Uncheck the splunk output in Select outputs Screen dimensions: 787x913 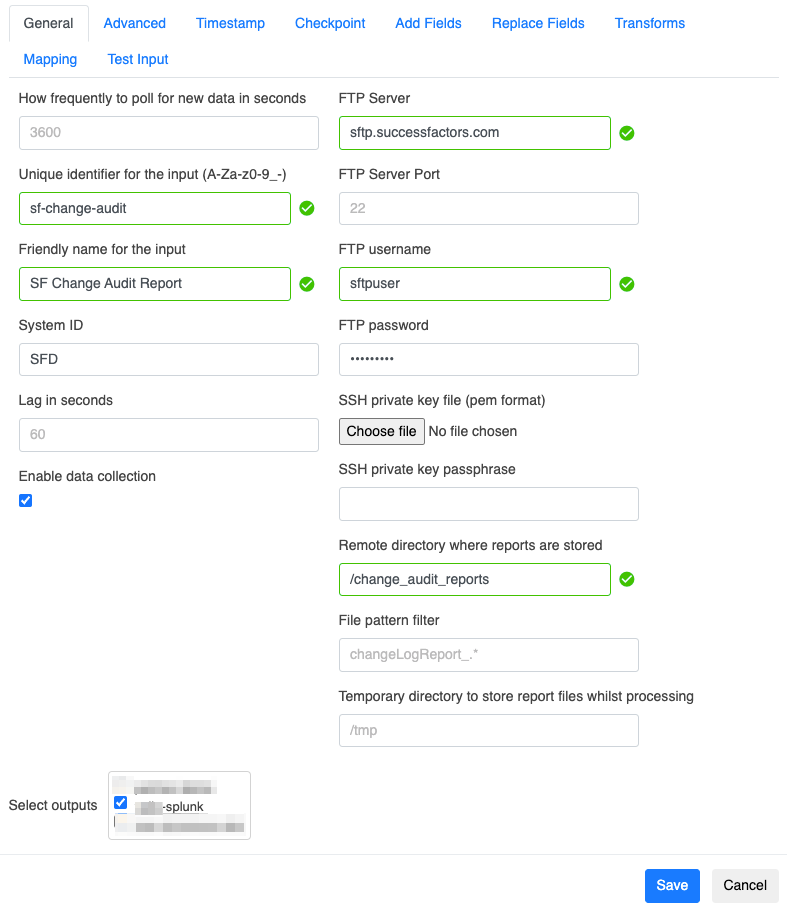pos(120,801)
